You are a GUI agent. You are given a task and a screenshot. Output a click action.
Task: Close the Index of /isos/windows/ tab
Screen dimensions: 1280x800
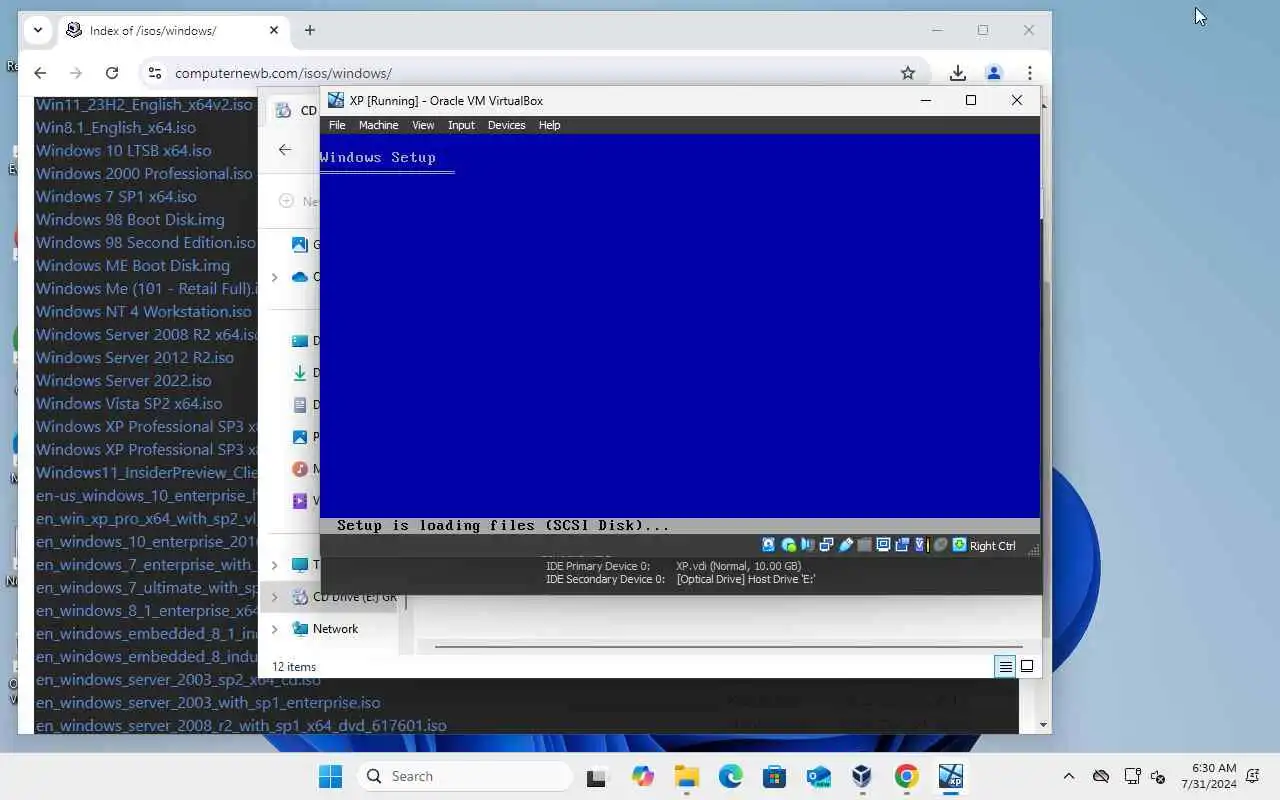click(274, 30)
